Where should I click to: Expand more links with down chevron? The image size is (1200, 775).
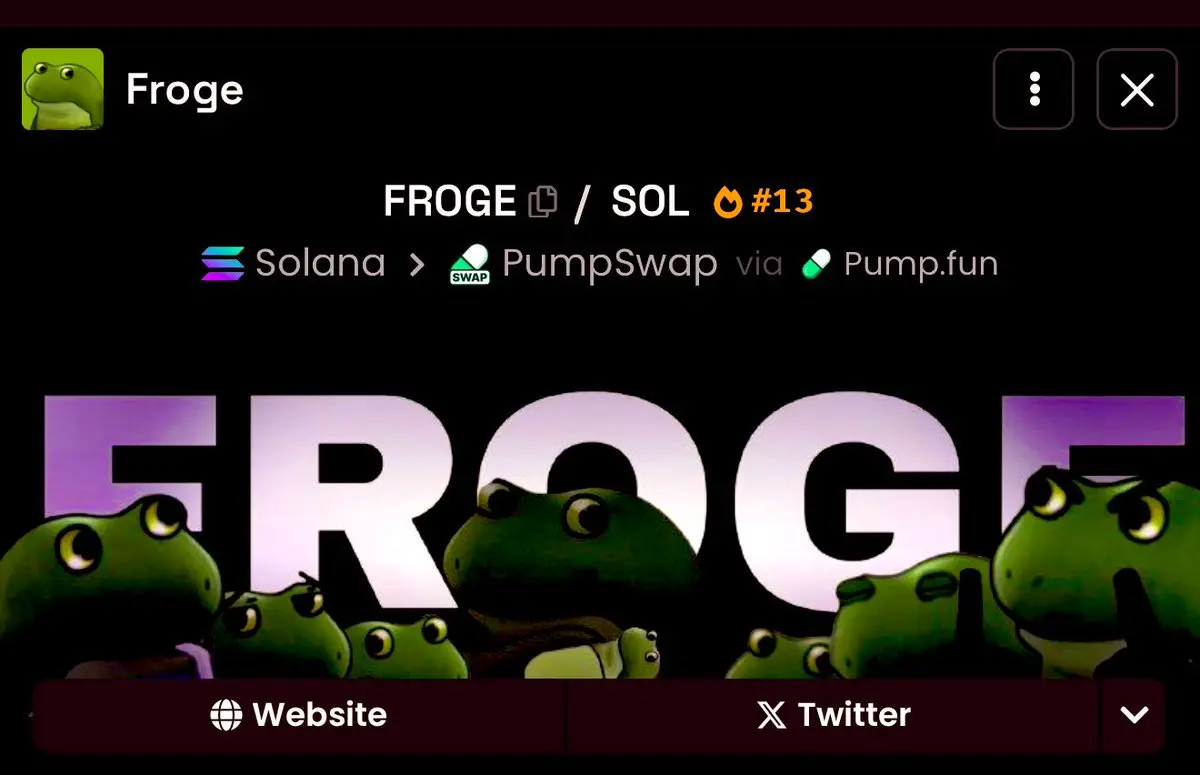point(1134,715)
